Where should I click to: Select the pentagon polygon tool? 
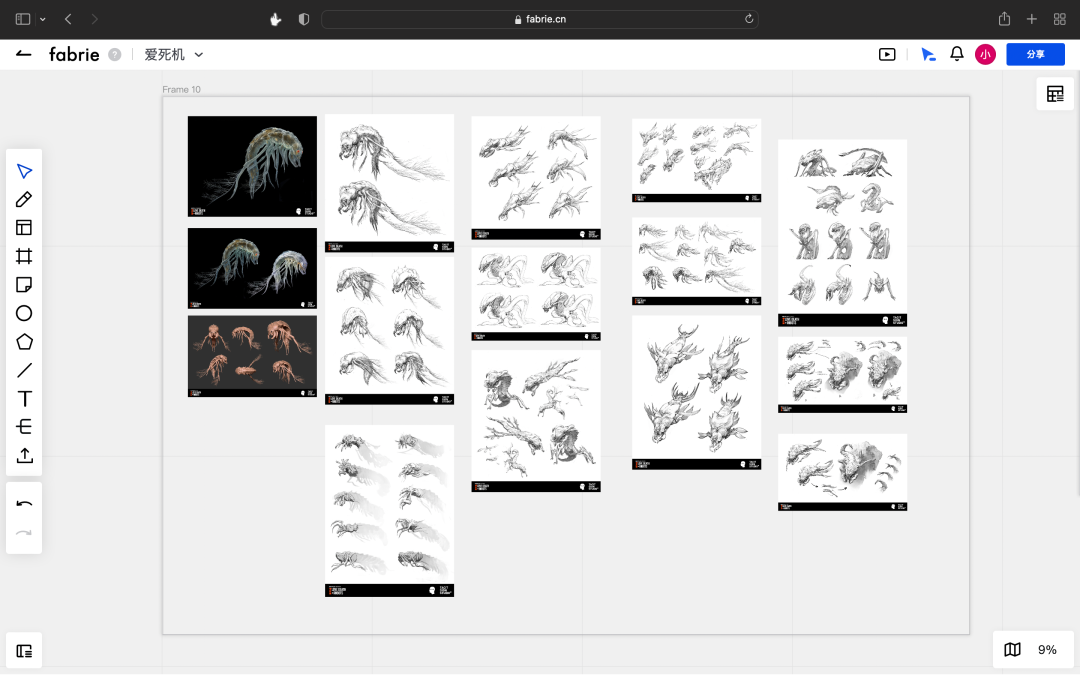24,342
